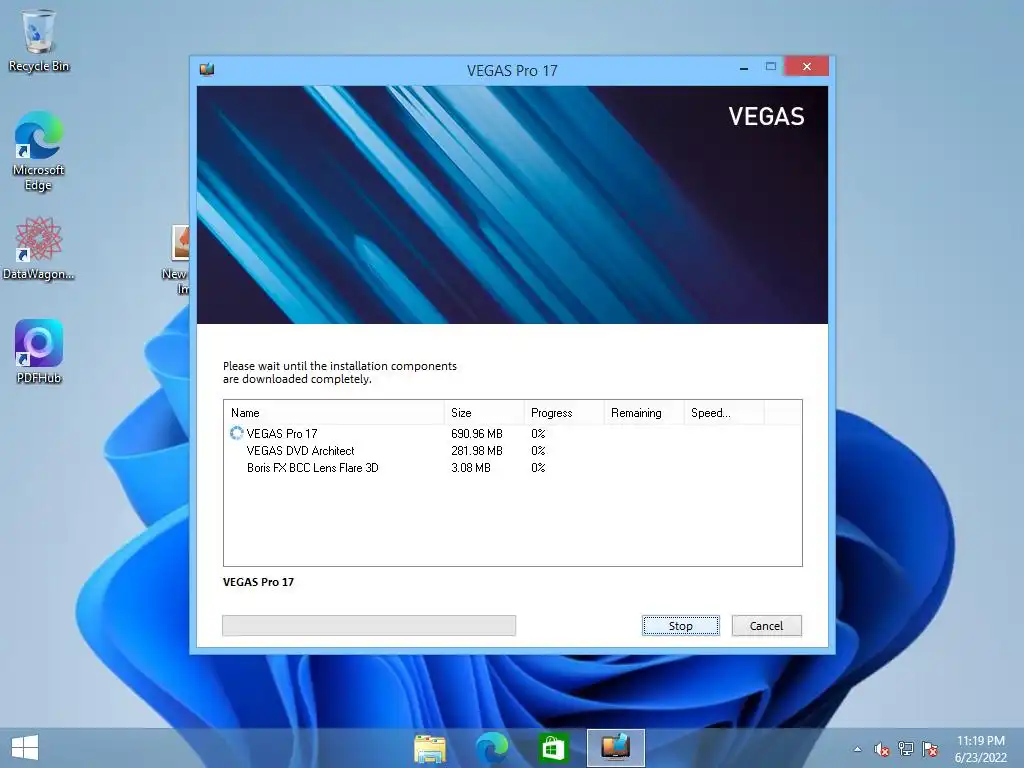Open the Store app from taskbar
The width and height of the screenshot is (1024, 768).
pos(553,748)
